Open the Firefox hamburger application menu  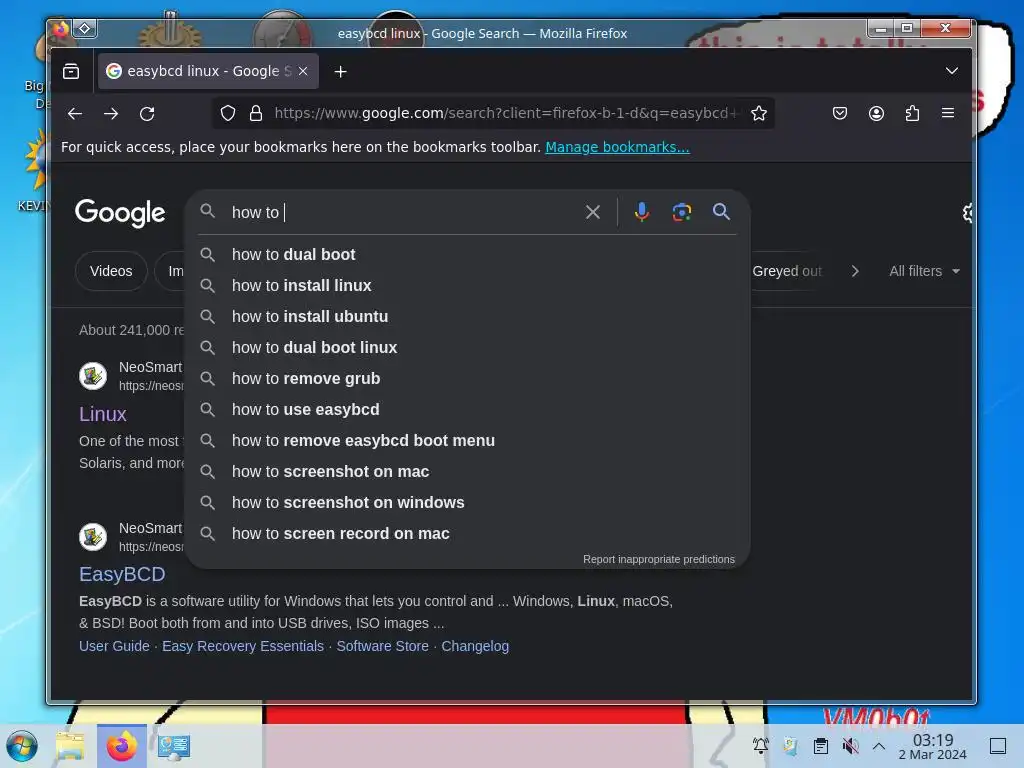(948, 113)
